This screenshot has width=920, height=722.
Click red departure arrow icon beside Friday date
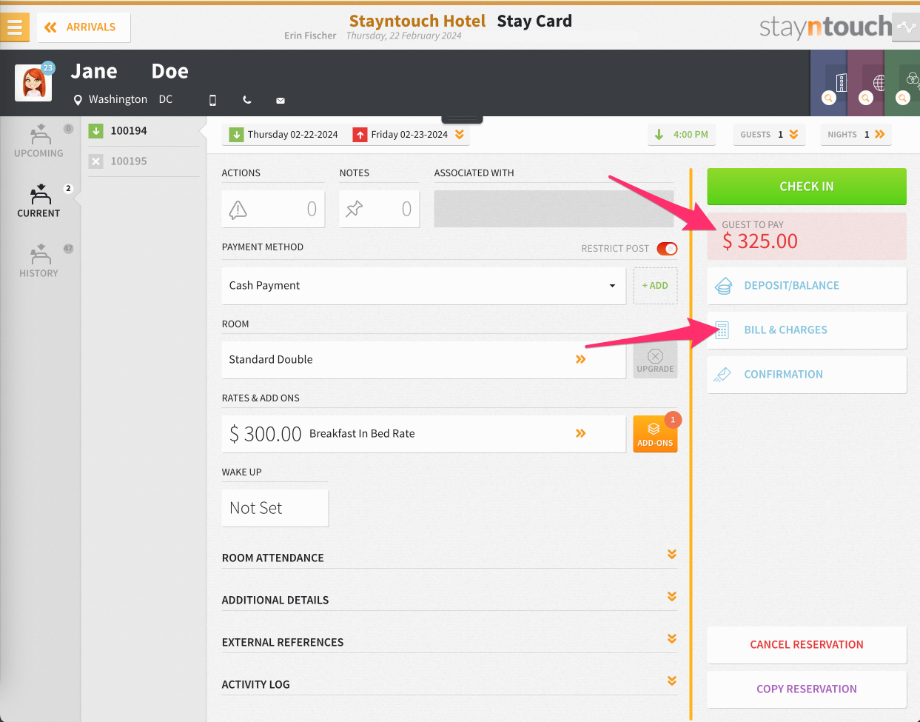pyautogui.click(x=359, y=135)
